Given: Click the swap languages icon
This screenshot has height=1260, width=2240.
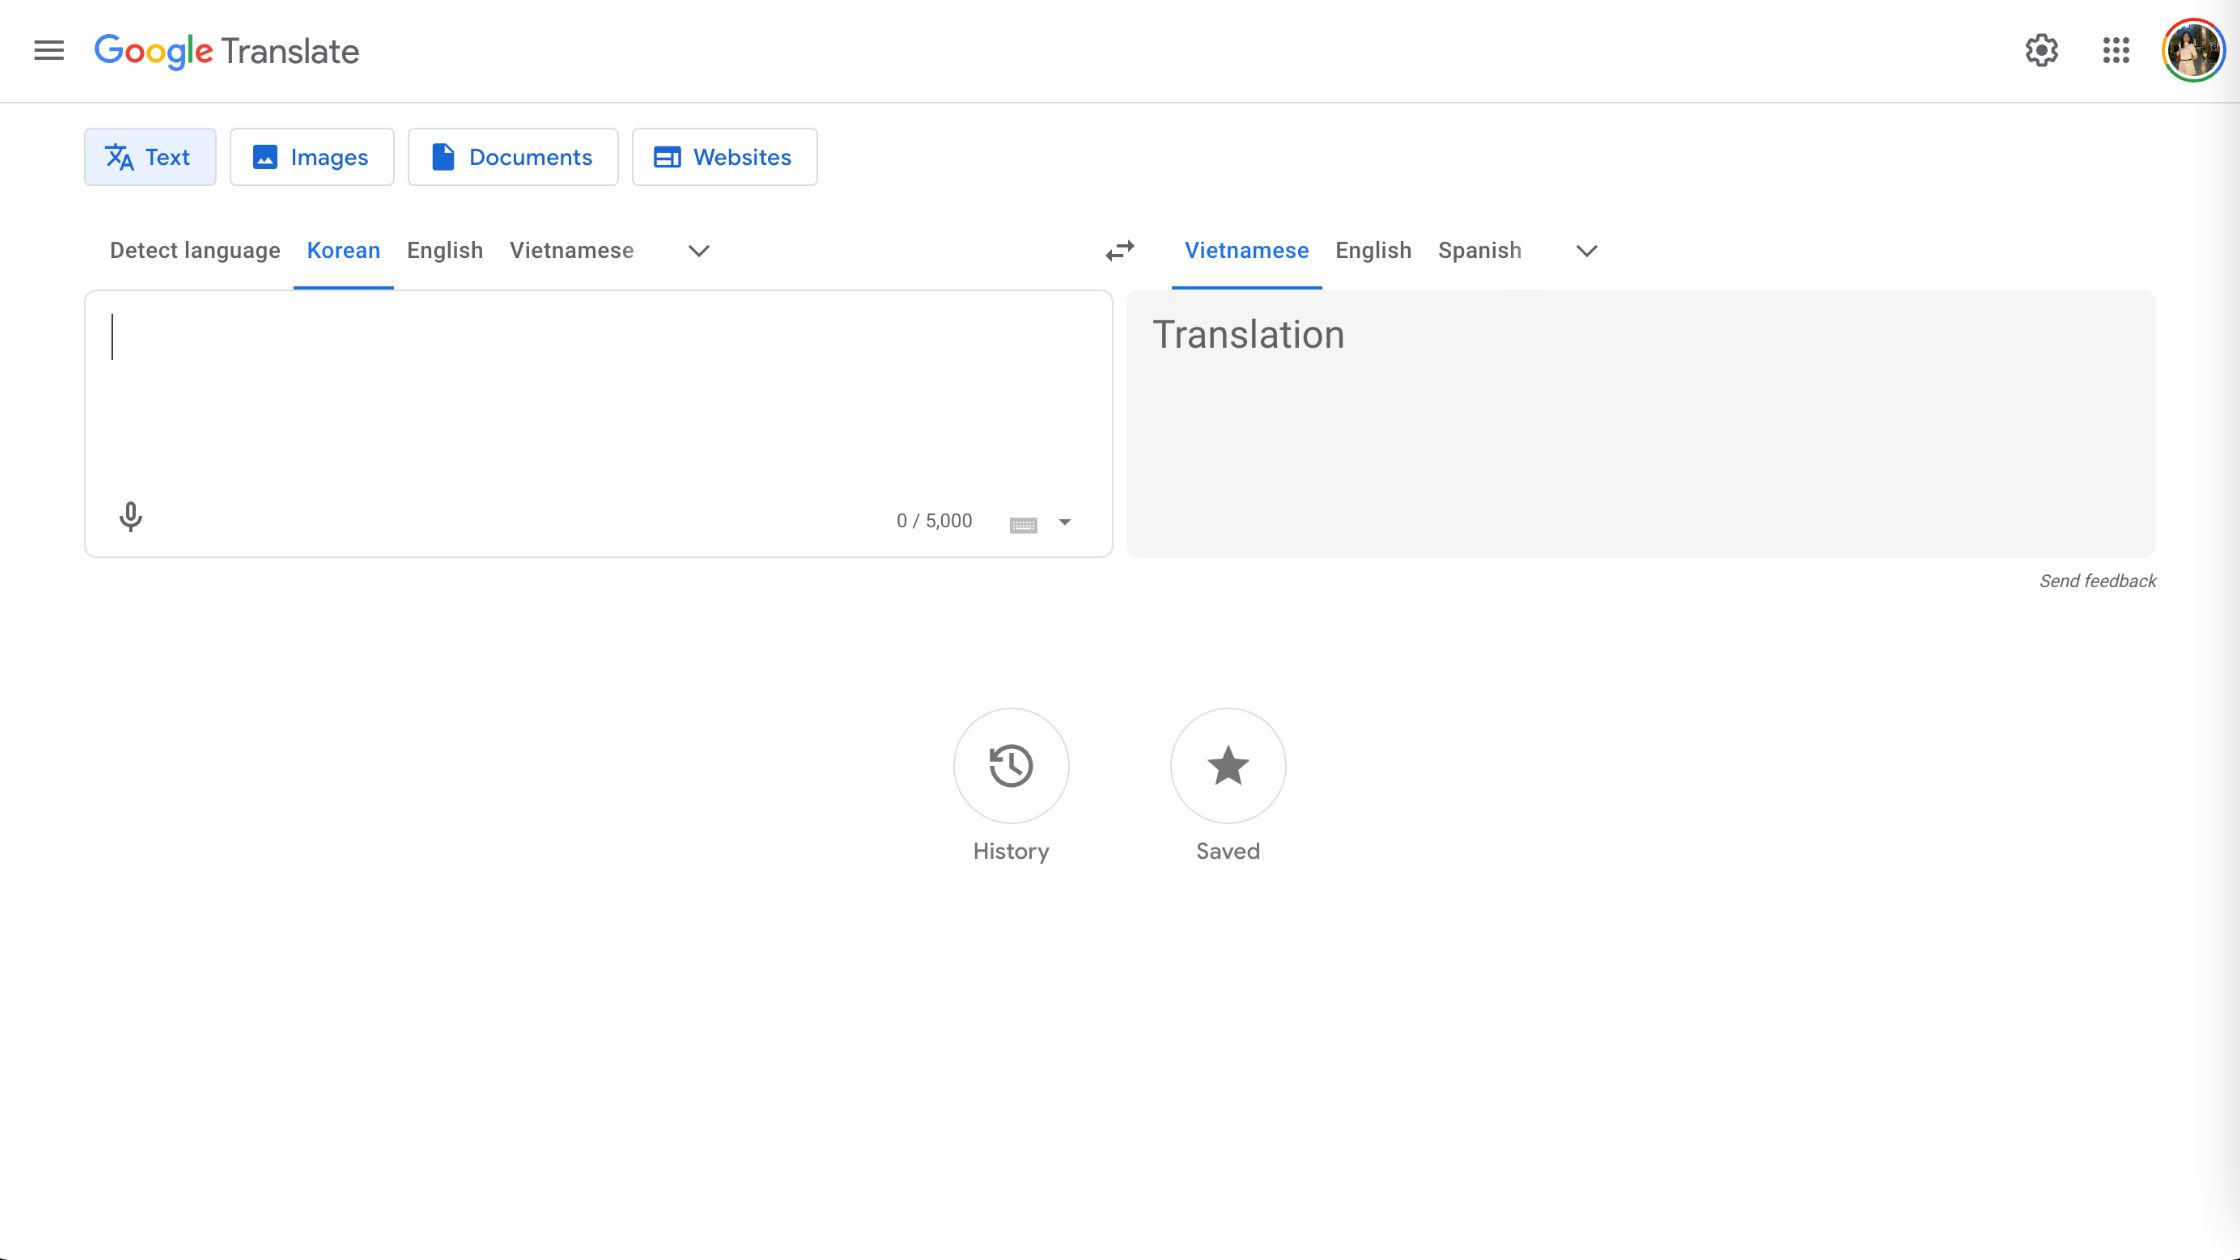Looking at the screenshot, I should point(1120,251).
